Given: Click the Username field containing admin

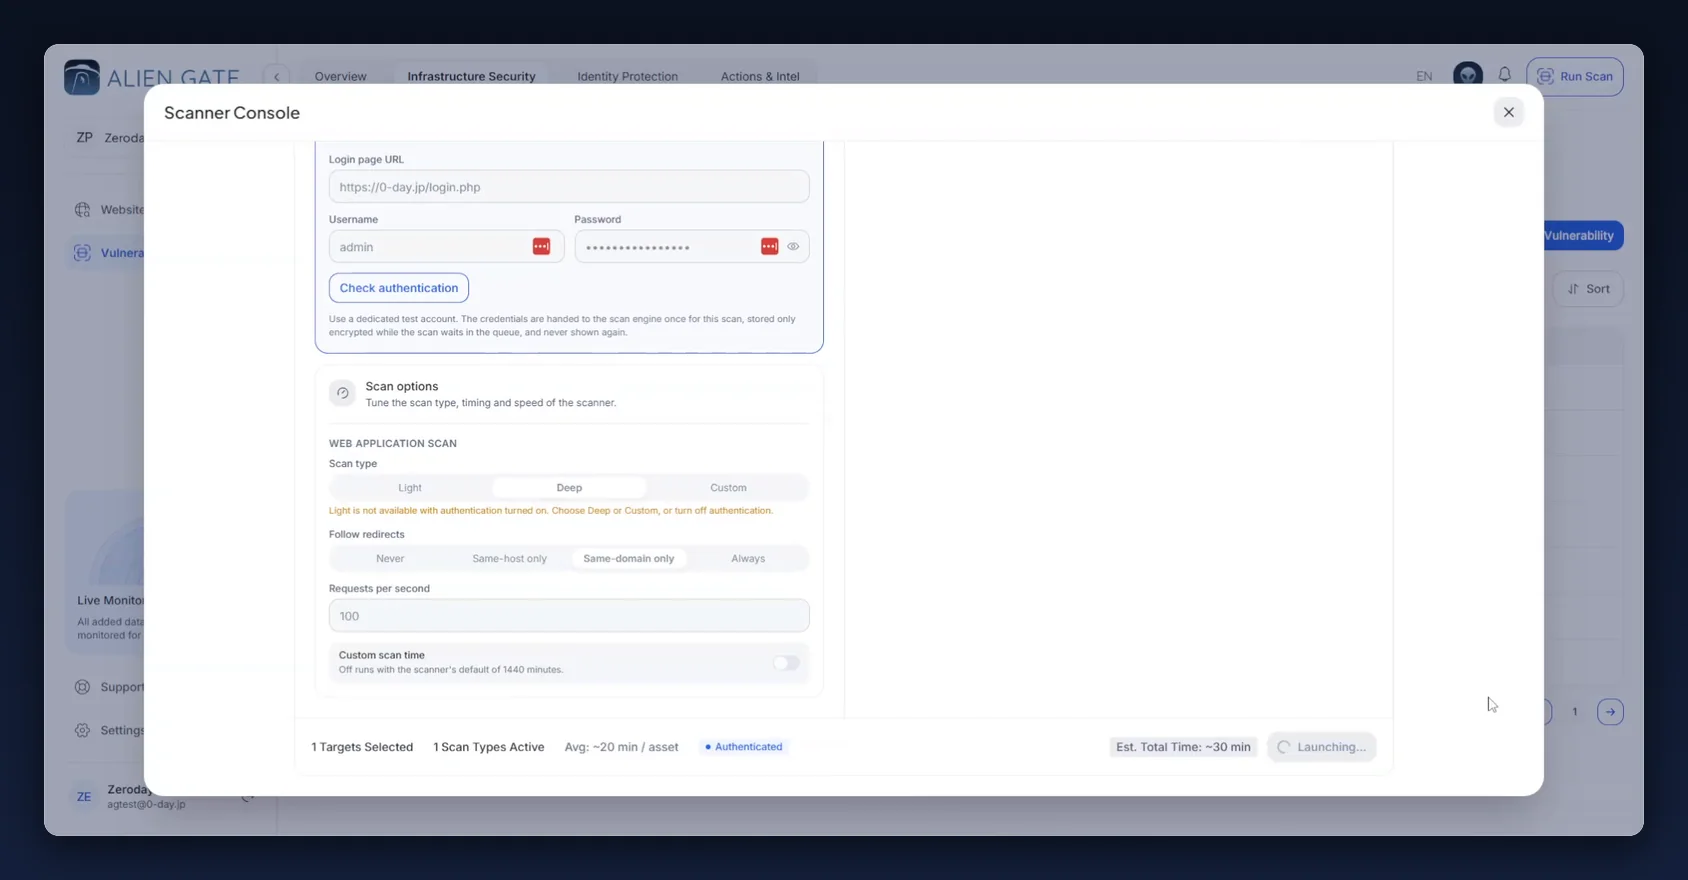Looking at the screenshot, I should (446, 246).
